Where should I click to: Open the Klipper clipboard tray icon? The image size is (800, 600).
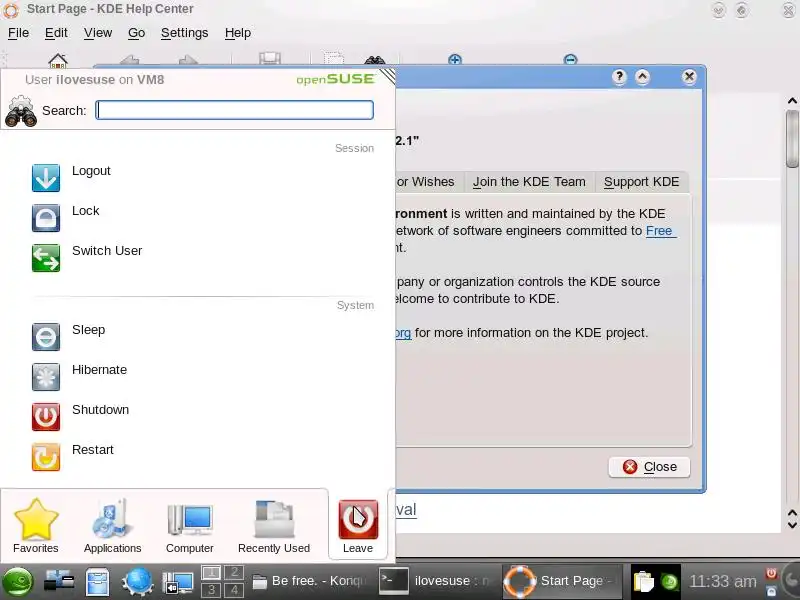(643, 582)
